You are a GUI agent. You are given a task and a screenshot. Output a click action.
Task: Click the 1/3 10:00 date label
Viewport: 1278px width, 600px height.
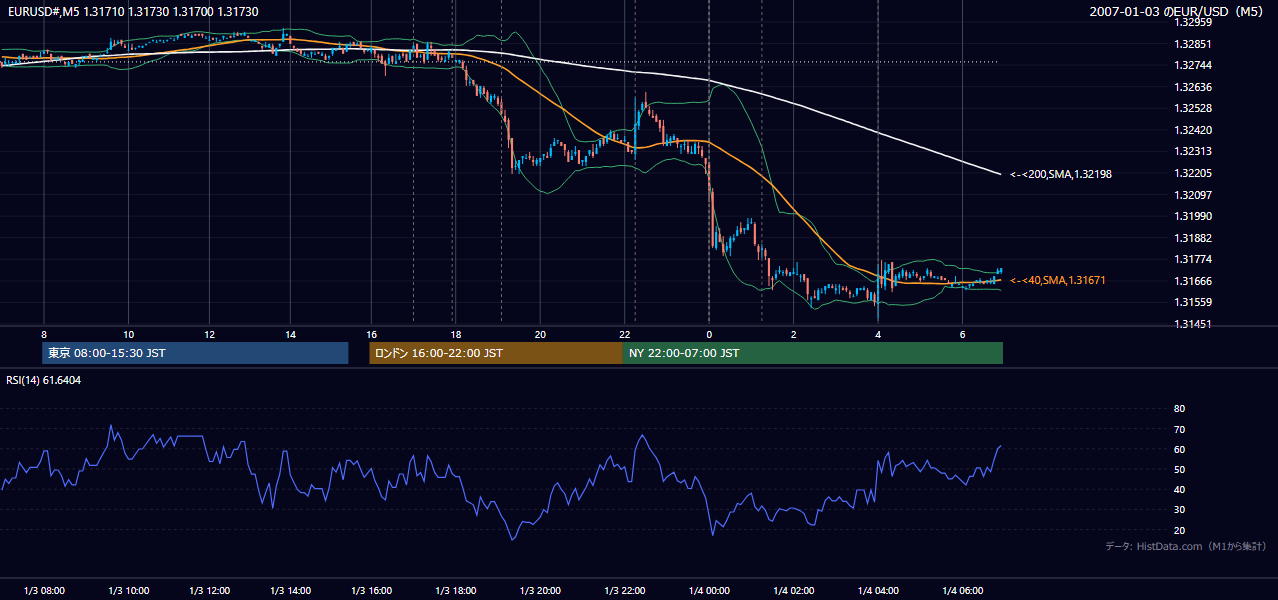click(129, 591)
